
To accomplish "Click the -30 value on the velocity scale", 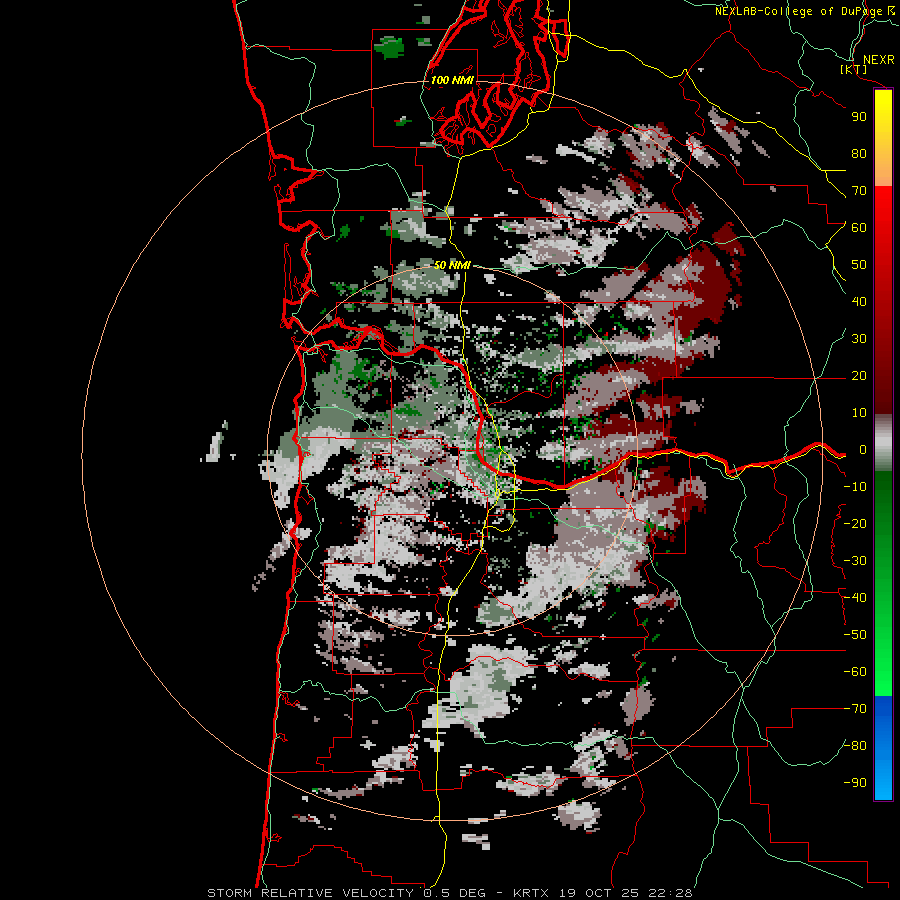I will click(x=855, y=561).
